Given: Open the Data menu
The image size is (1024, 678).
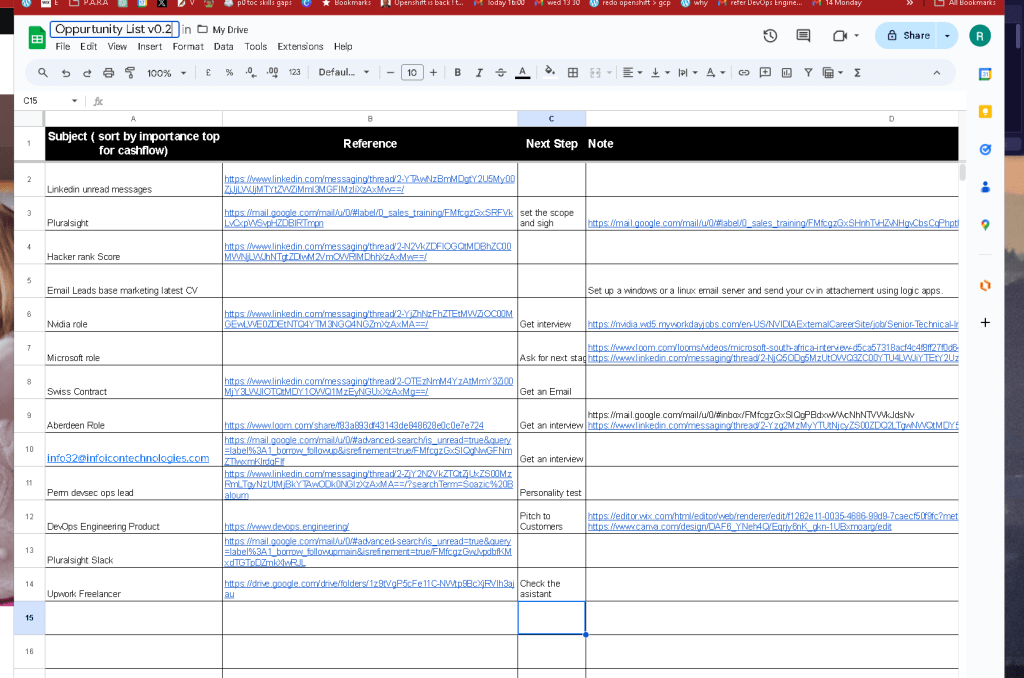Looking at the screenshot, I should (223, 47).
